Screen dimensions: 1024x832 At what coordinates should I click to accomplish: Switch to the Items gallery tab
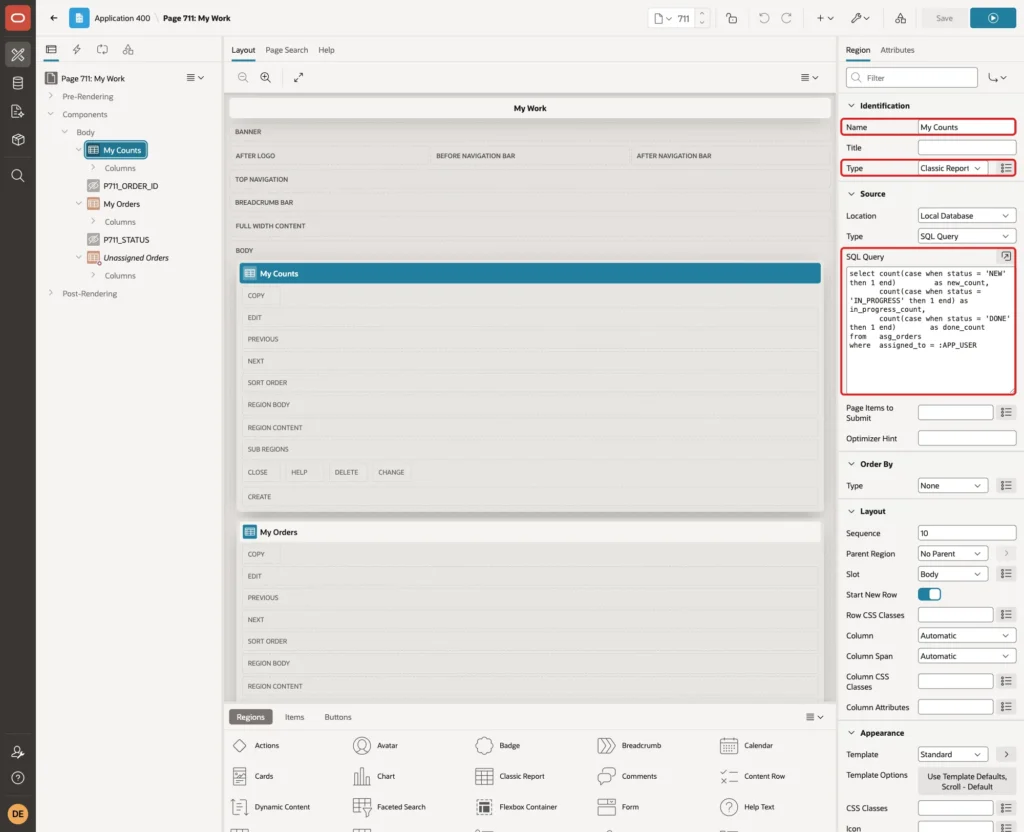click(x=294, y=717)
